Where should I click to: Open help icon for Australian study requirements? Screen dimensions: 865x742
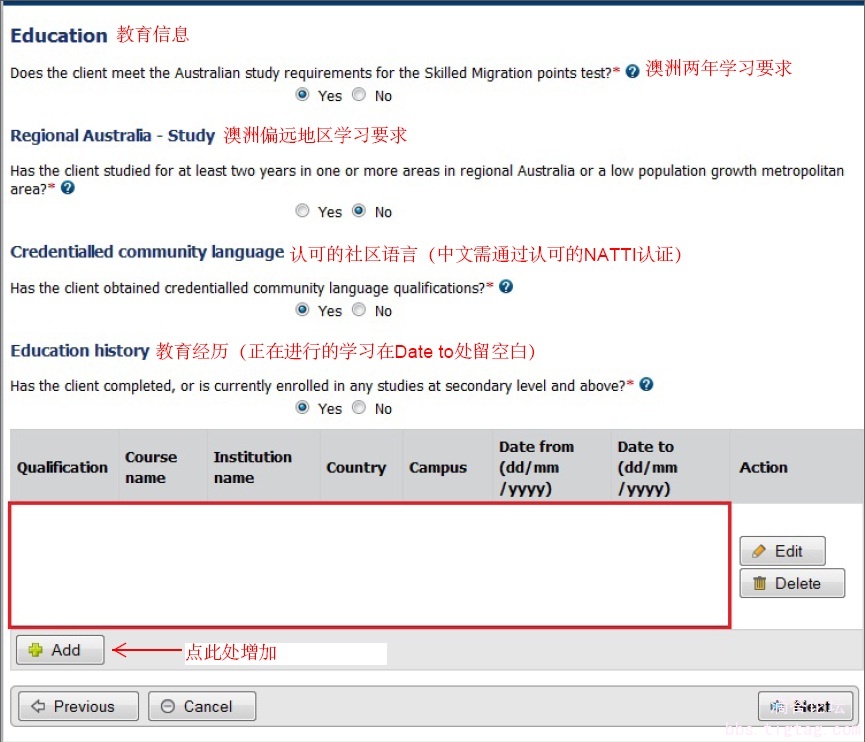(x=632, y=72)
